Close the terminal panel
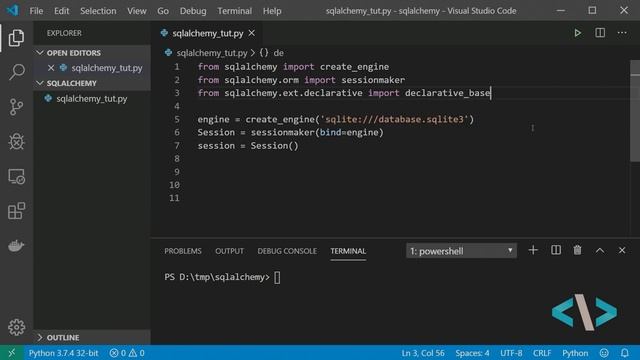This screenshot has width=640, height=360. coord(622,250)
